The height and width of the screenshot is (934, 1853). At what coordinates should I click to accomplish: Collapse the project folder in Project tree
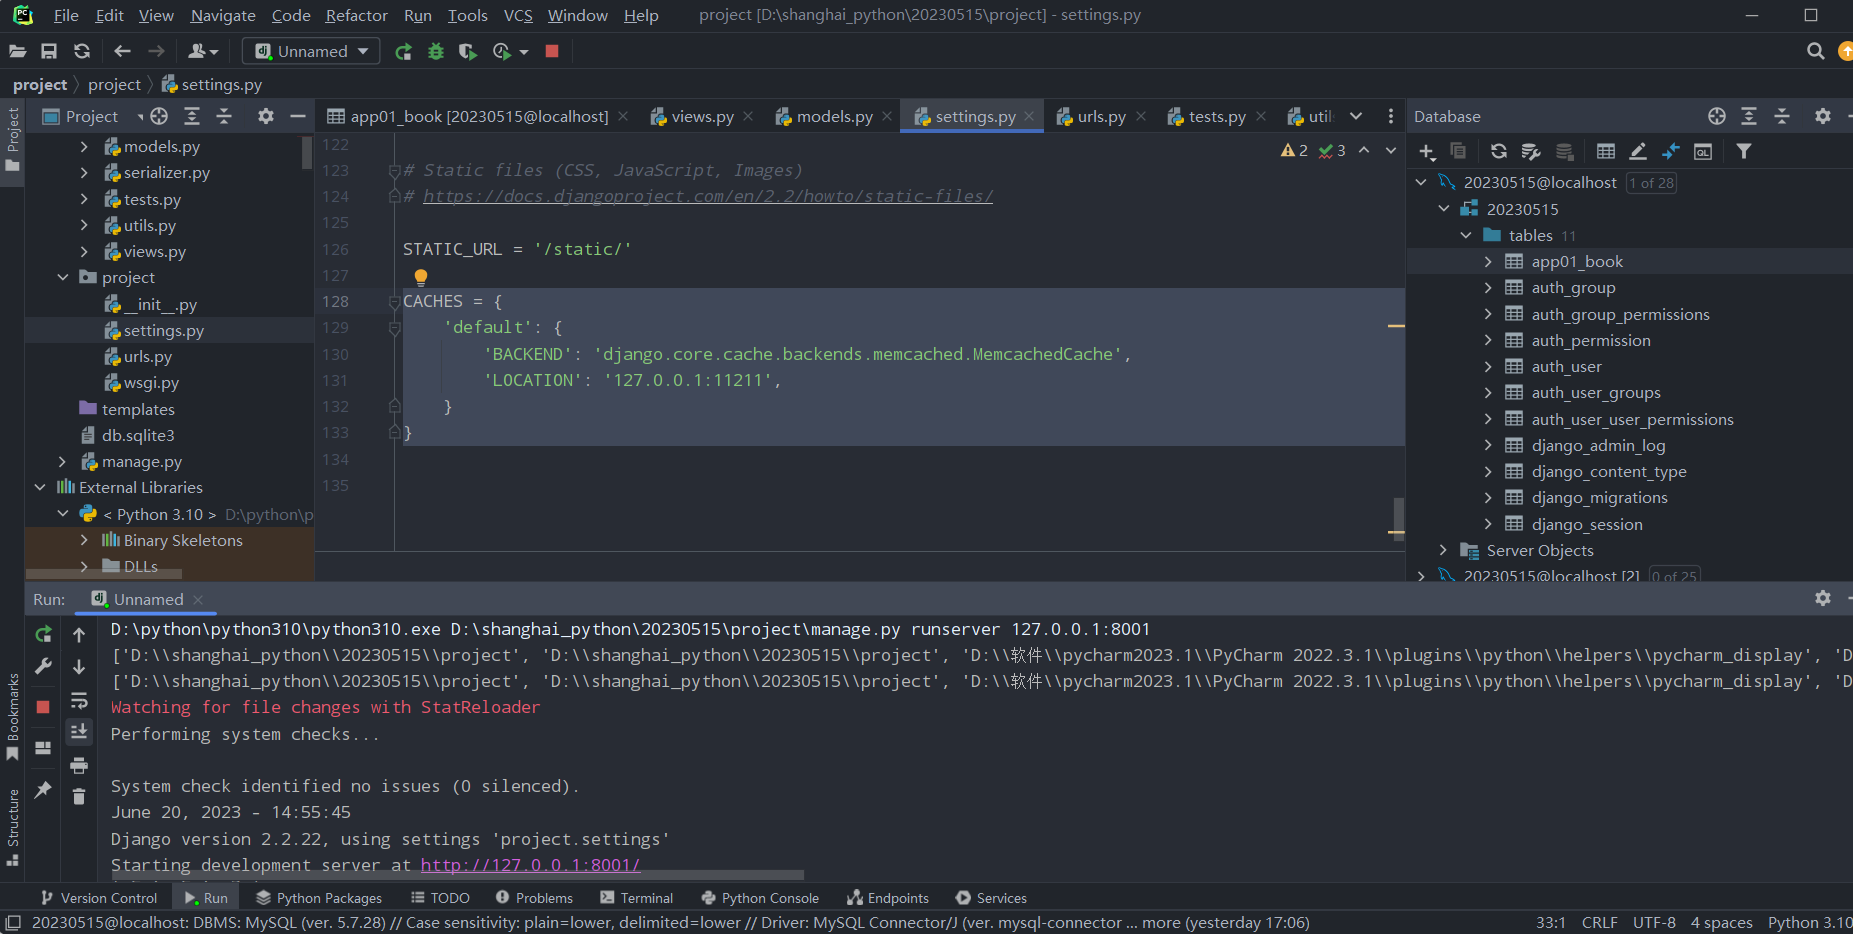[x=63, y=277]
